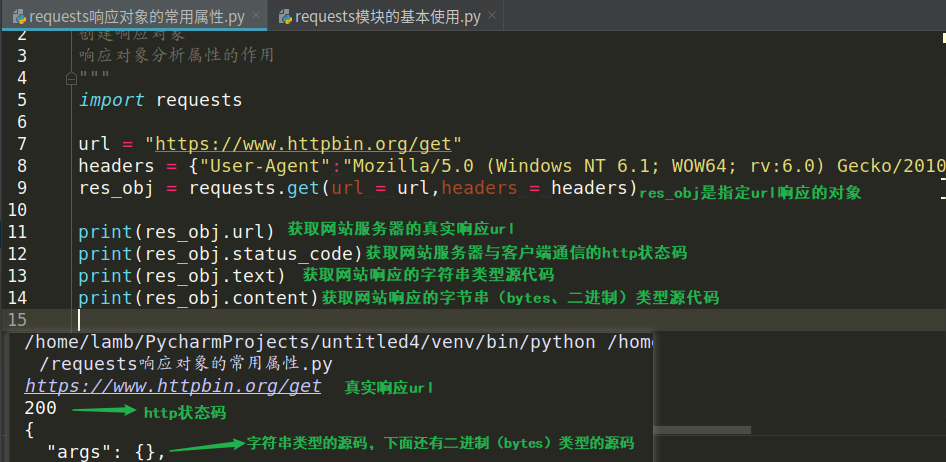
Task: Open the https://www.httpbin.org/get link in console output
Action: 173,385
